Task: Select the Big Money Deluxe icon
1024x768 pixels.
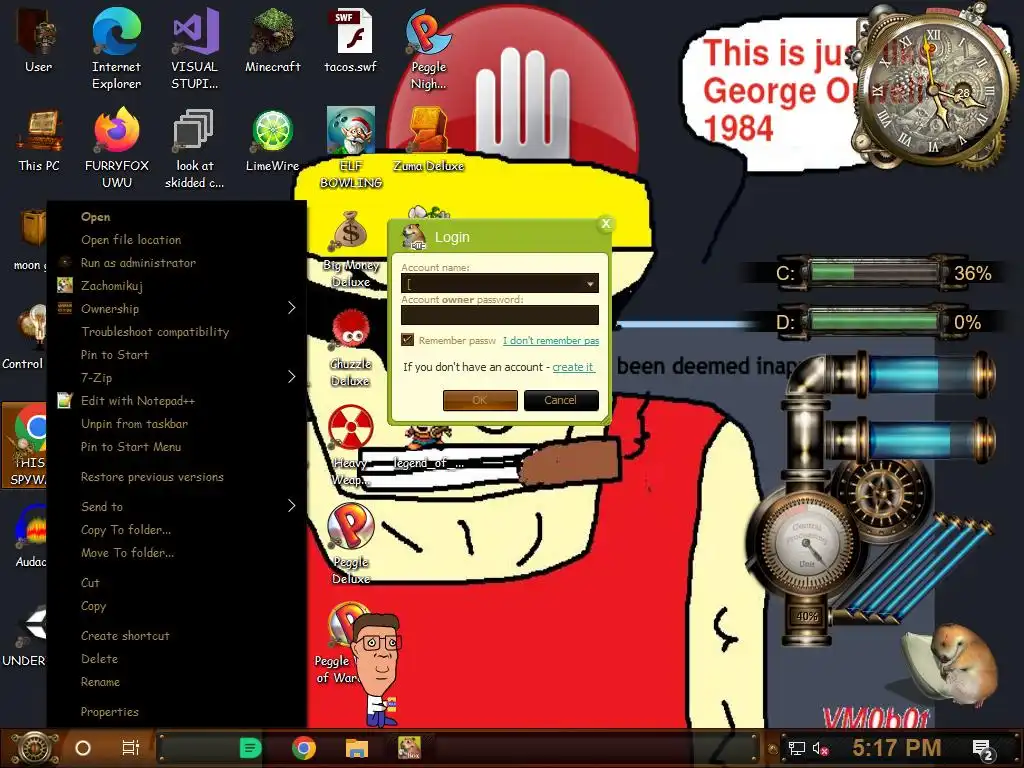Action: coord(351,248)
